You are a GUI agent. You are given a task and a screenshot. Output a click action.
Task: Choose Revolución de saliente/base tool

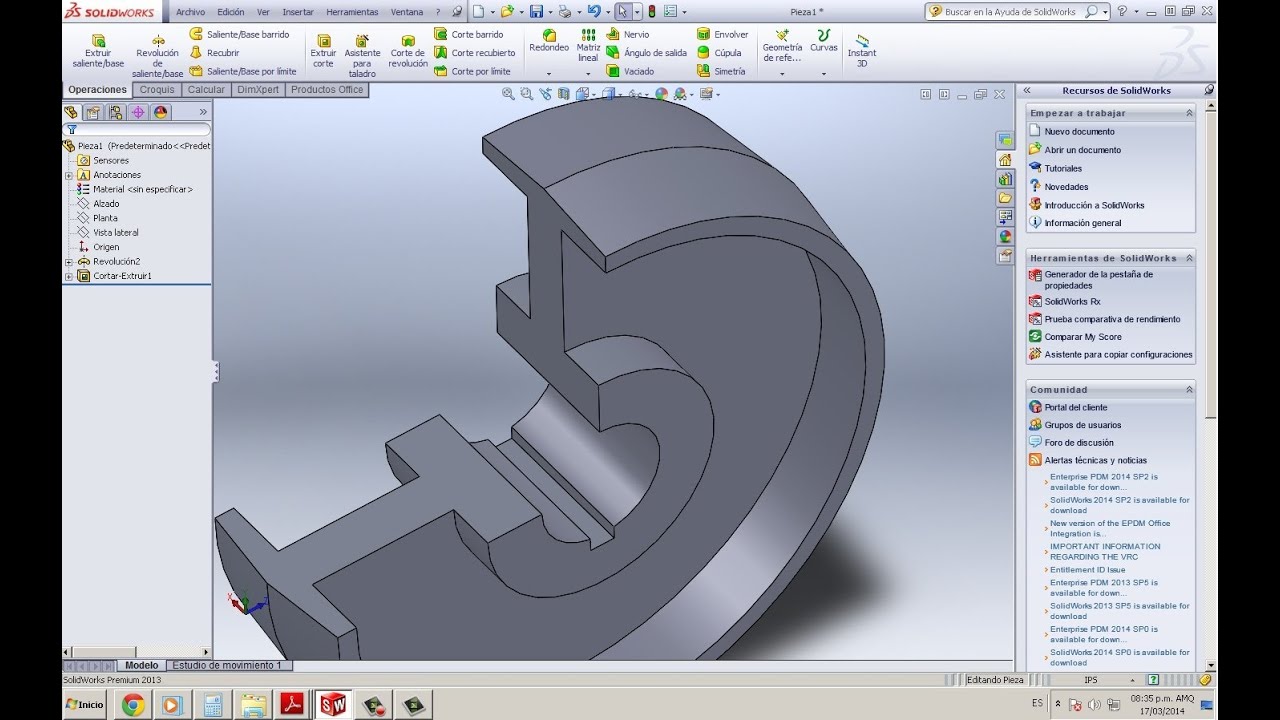click(x=158, y=56)
